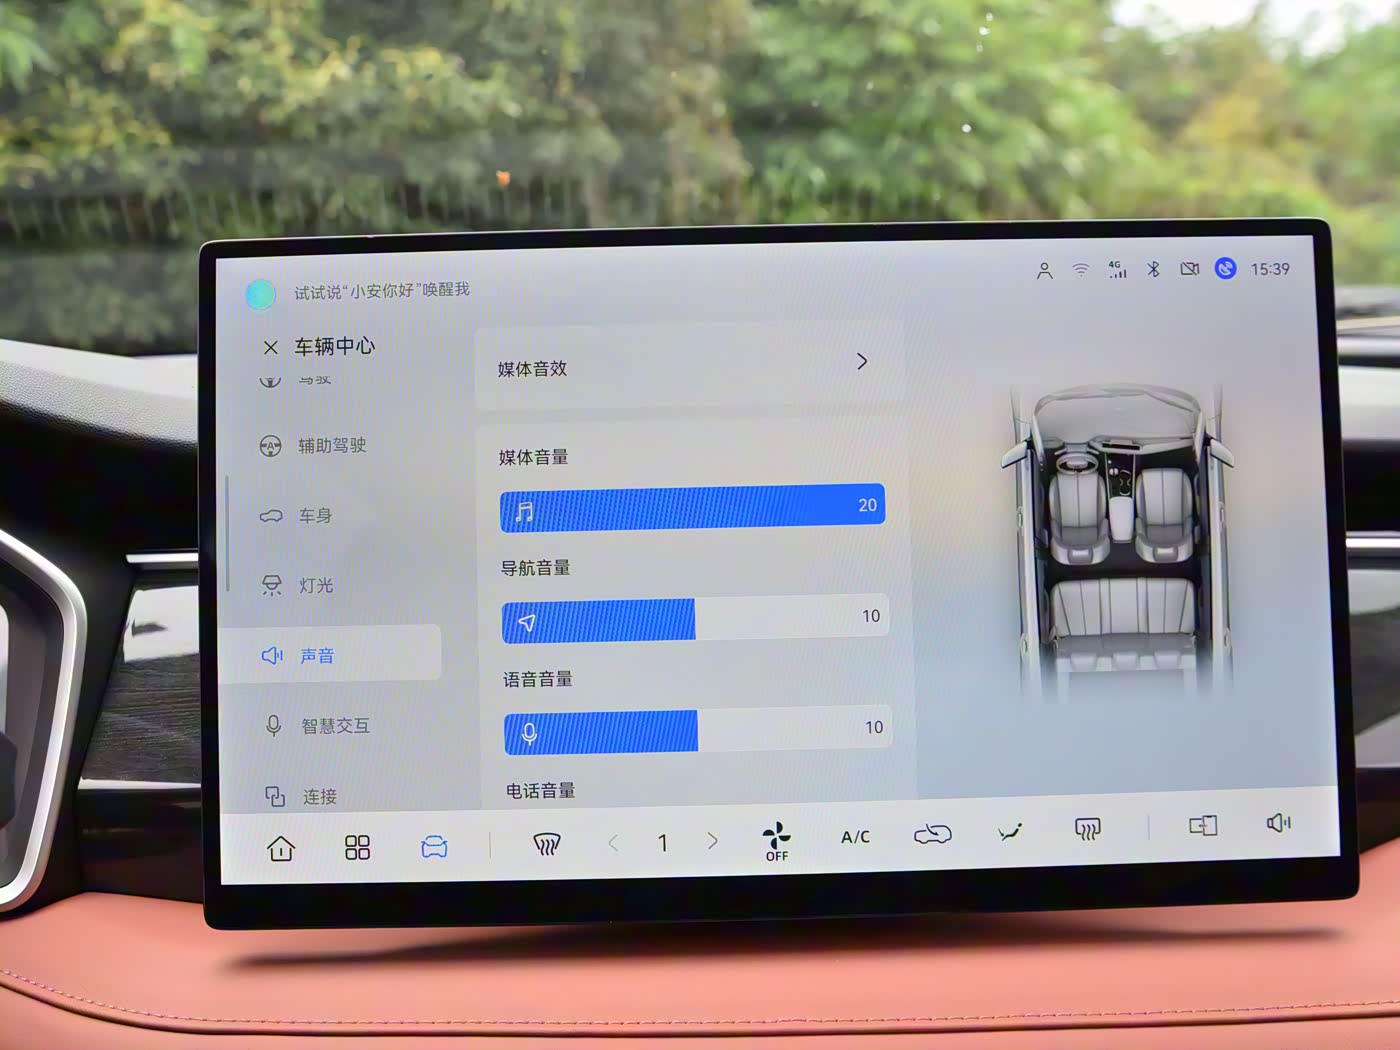Tap the front windshield defrost icon

(546, 845)
